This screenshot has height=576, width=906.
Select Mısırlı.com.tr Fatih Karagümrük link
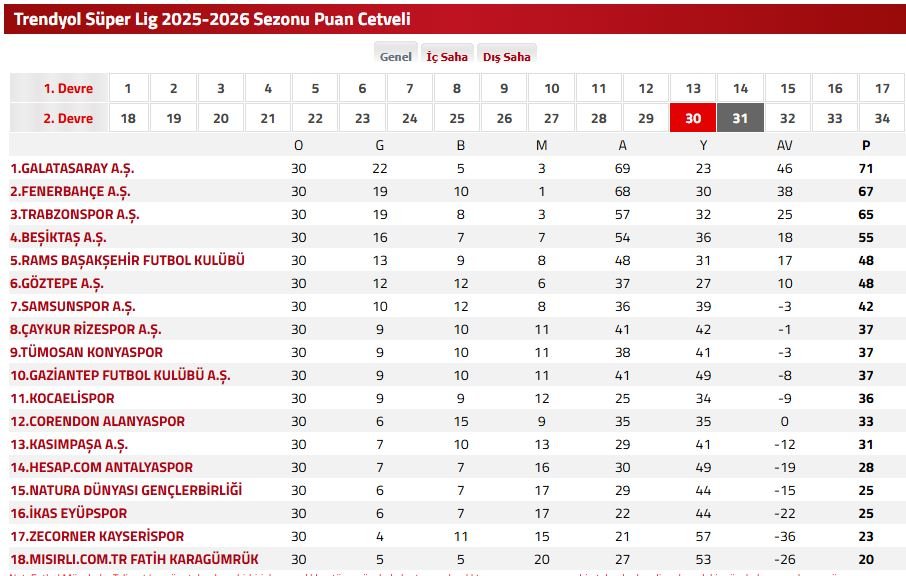pyautogui.click(x=134, y=559)
